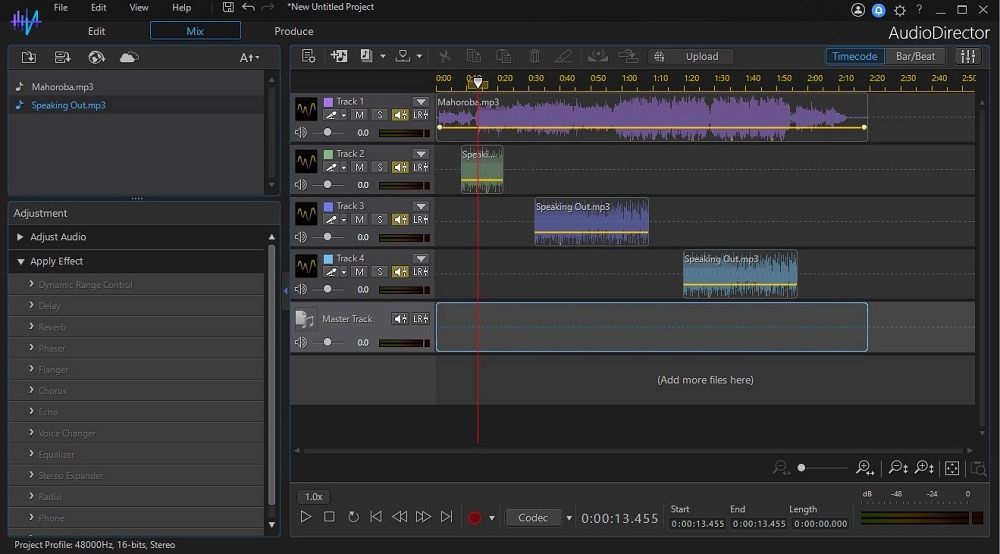Image resolution: width=1000 pixels, height=554 pixels.
Task: Click the import media file icon
Action: [29, 57]
